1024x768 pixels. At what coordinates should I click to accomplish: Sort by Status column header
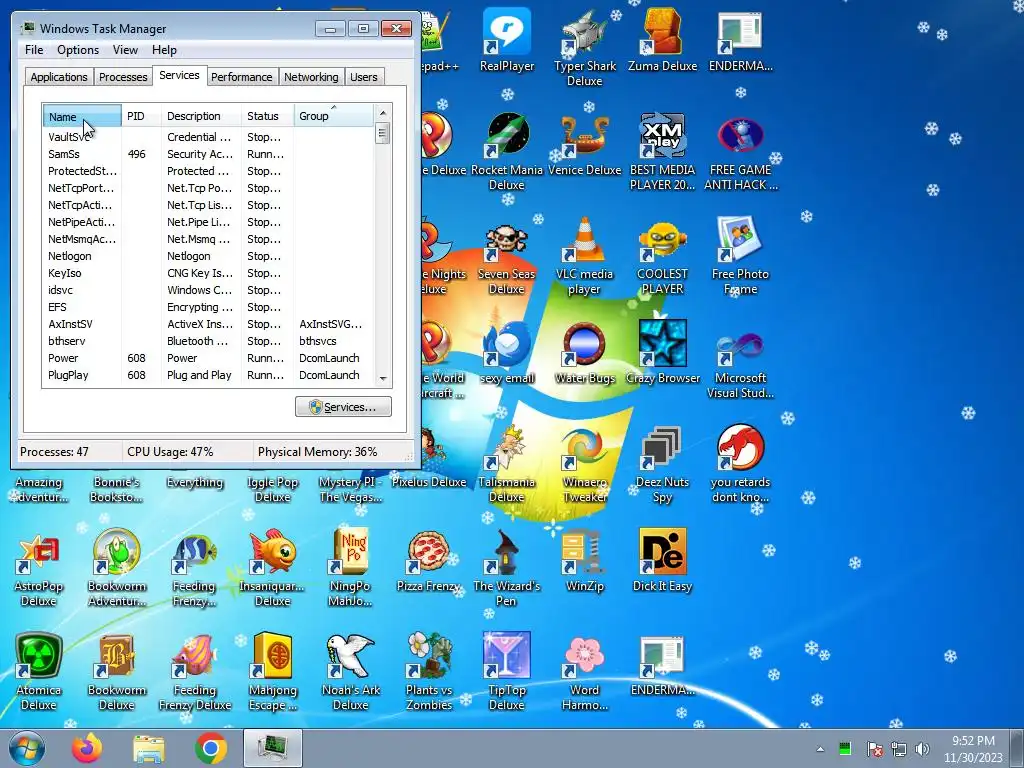coord(268,116)
